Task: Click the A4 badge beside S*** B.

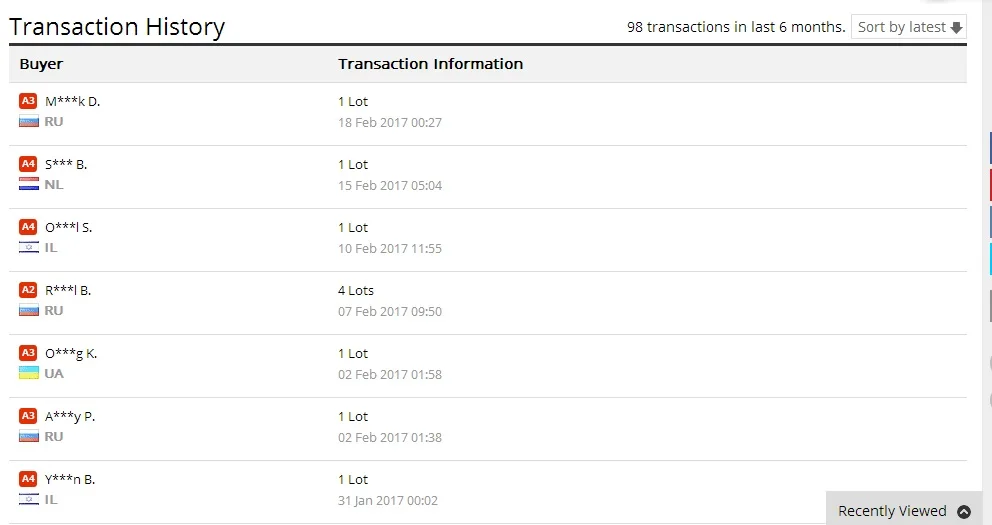Action: [x=28, y=164]
